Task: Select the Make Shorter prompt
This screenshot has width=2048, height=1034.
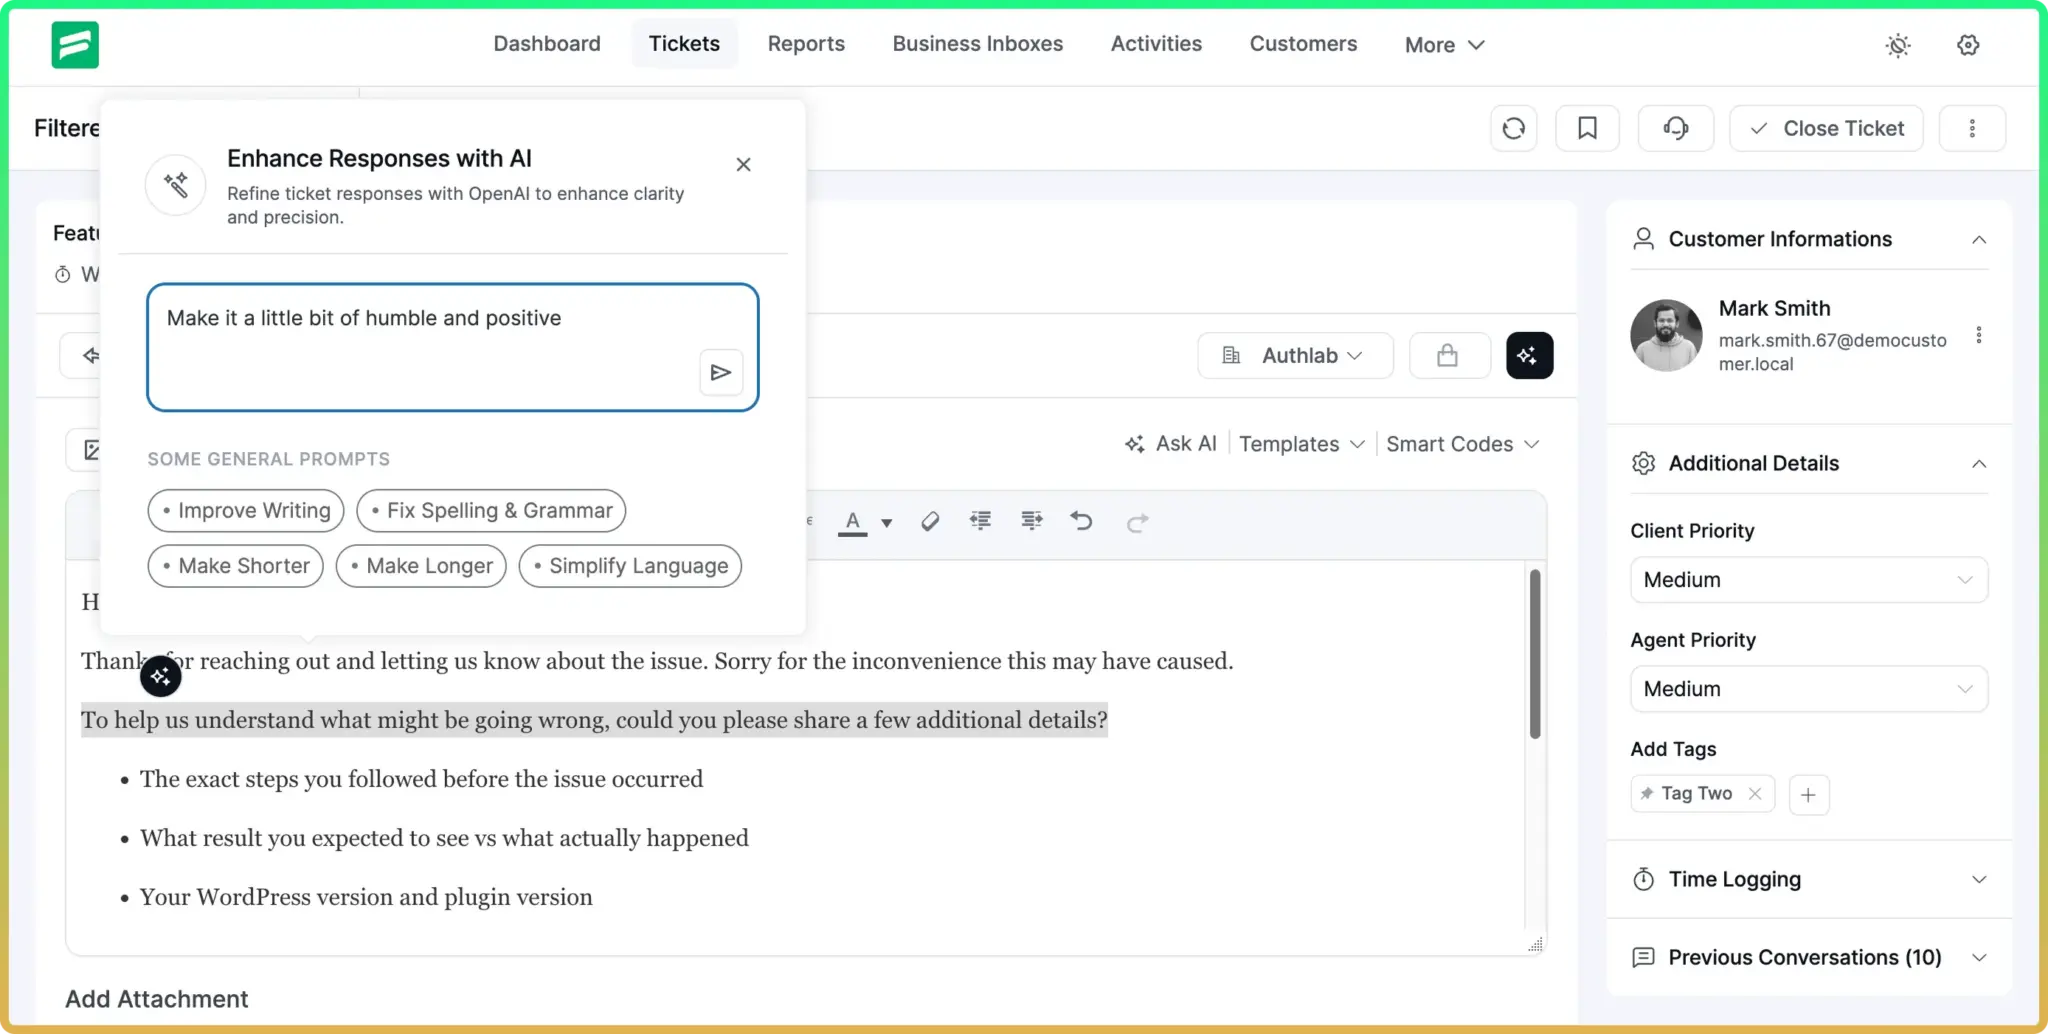Action: click(235, 565)
